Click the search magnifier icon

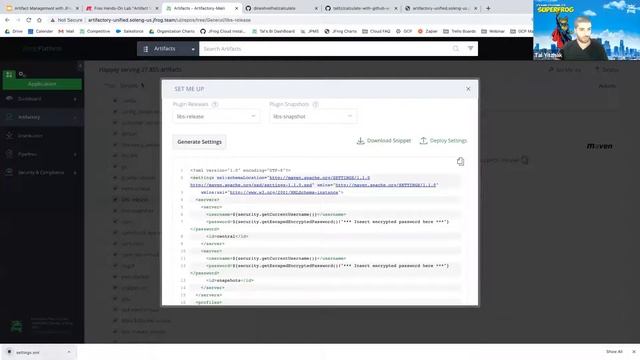[x=456, y=49]
